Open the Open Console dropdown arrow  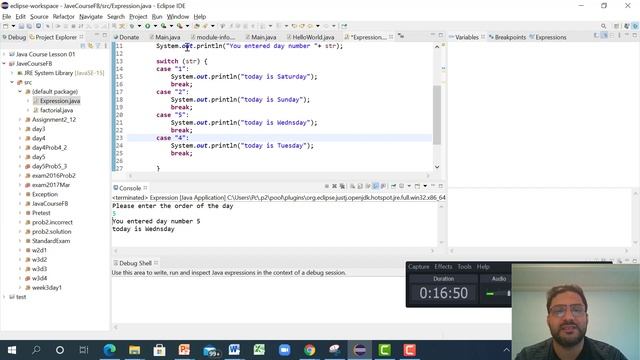[x=425, y=186]
